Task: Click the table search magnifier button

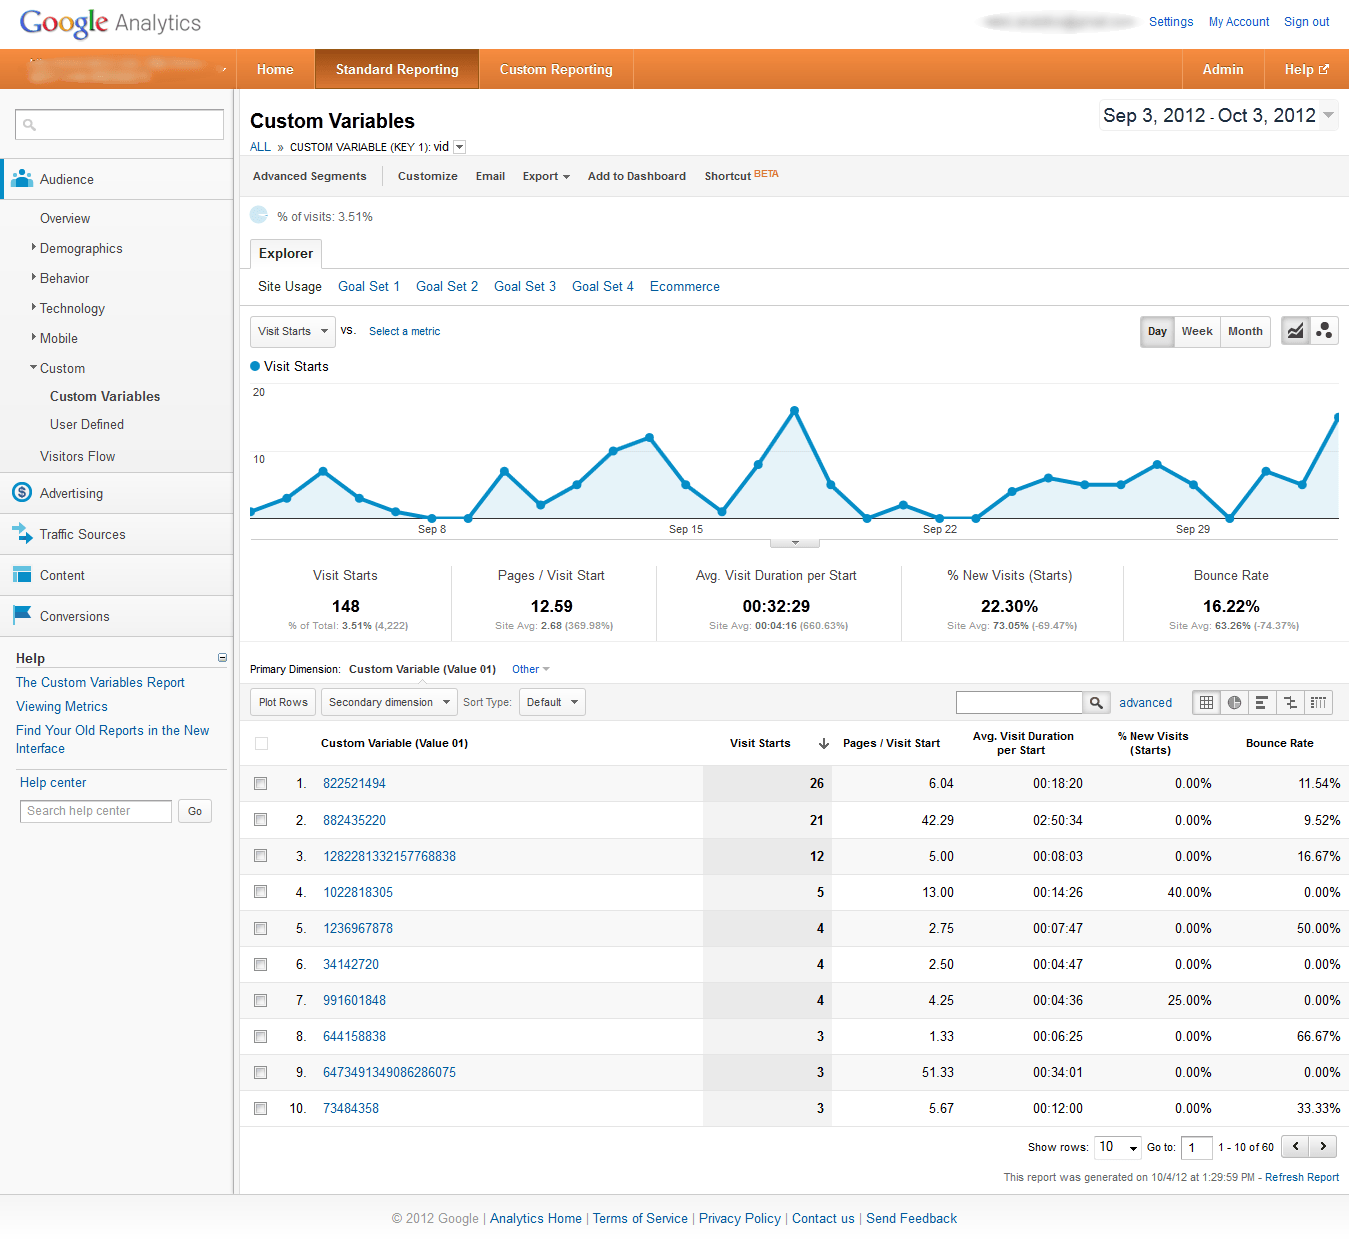Action: [1097, 702]
